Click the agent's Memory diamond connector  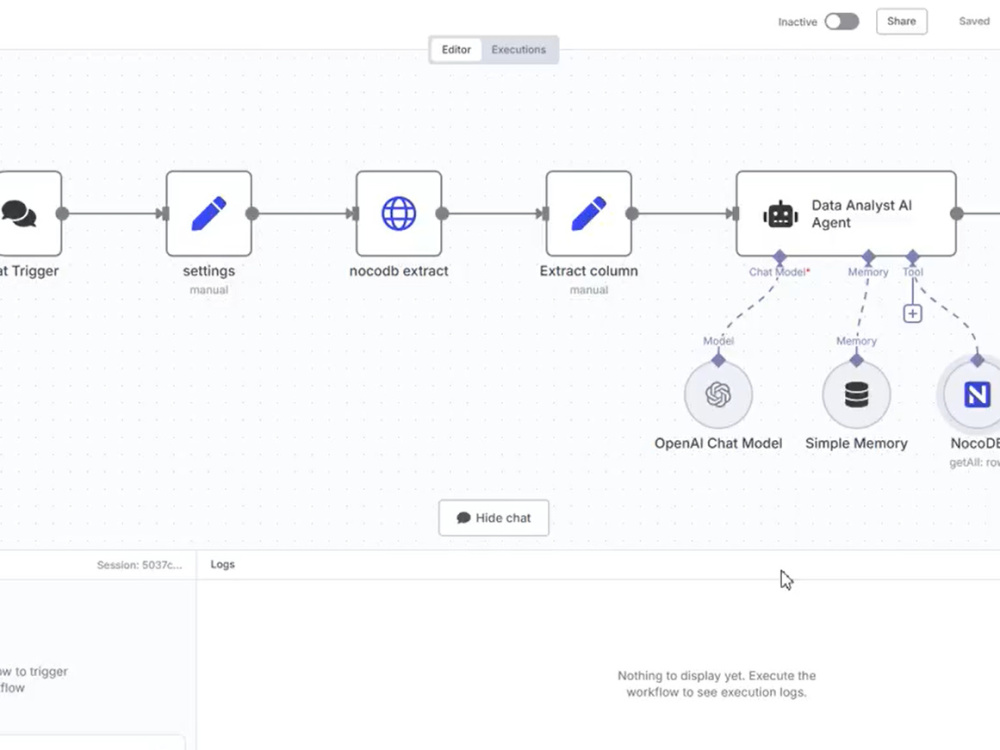[x=868, y=257]
